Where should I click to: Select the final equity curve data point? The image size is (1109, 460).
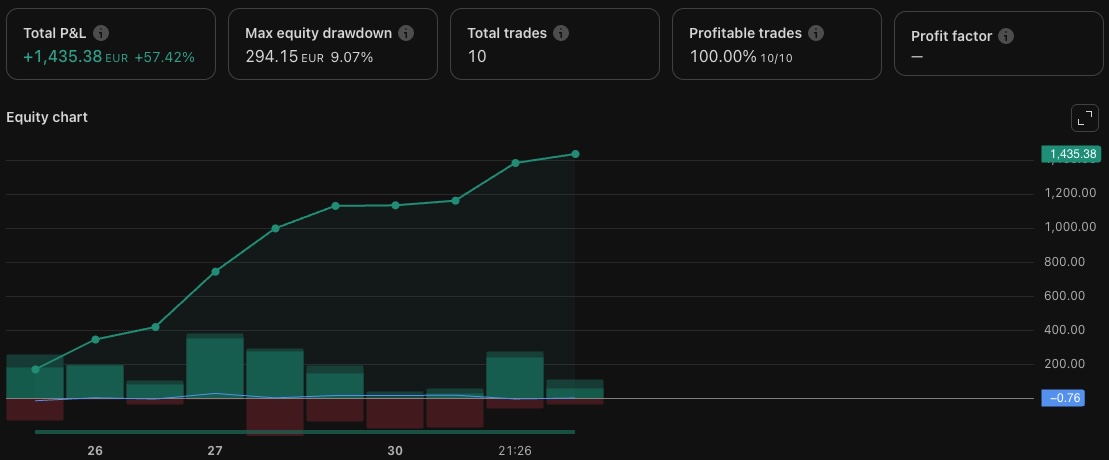pyautogui.click(x=575, y=154)
